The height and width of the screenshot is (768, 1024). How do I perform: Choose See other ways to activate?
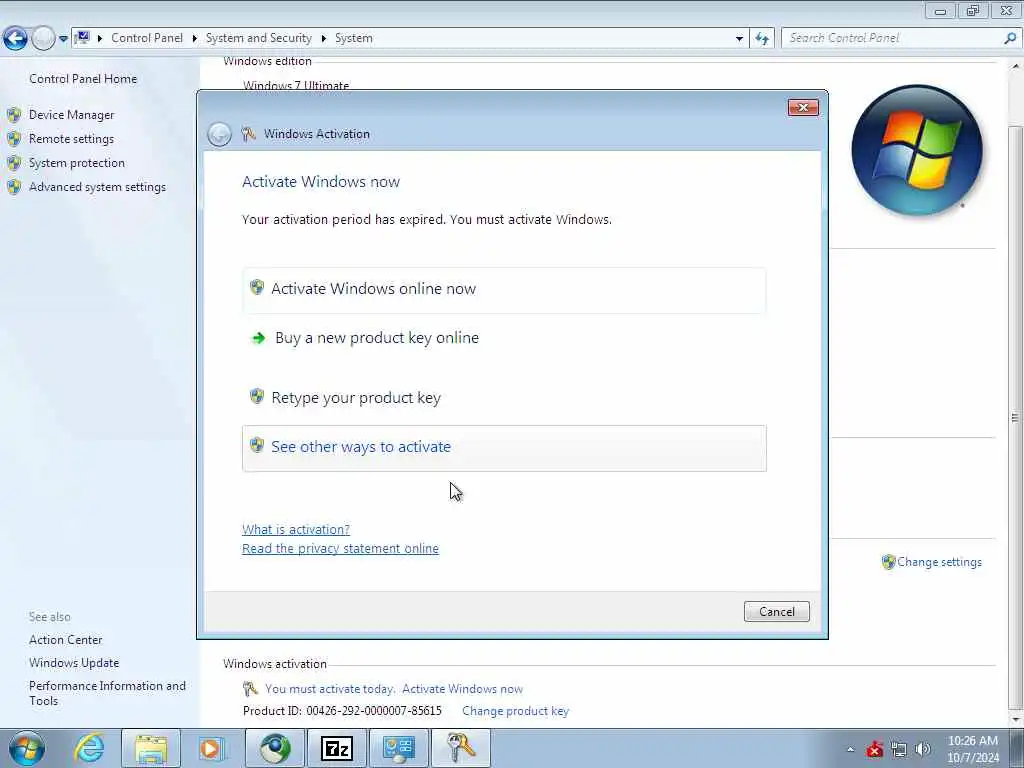coord(504,448)
